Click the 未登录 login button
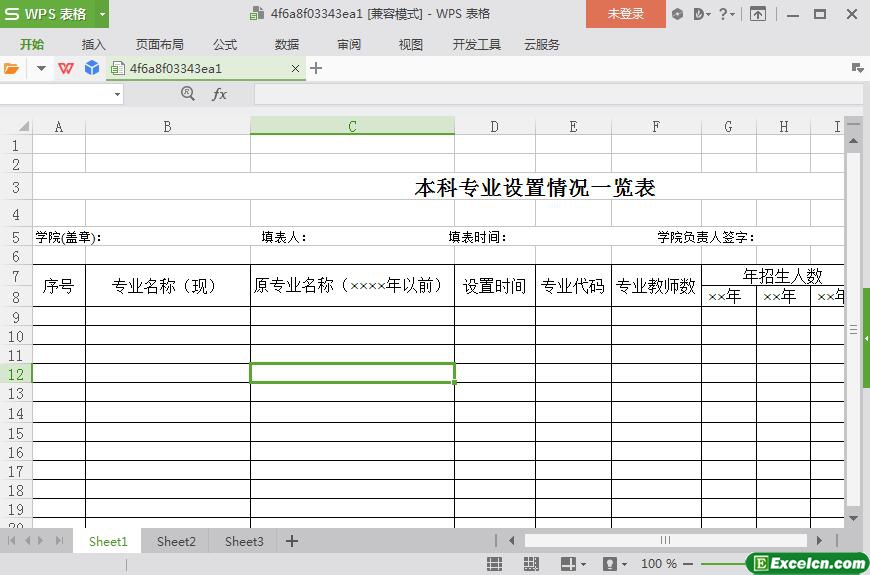The width and height of the screenshot is (870, 575). click(626, 14)
